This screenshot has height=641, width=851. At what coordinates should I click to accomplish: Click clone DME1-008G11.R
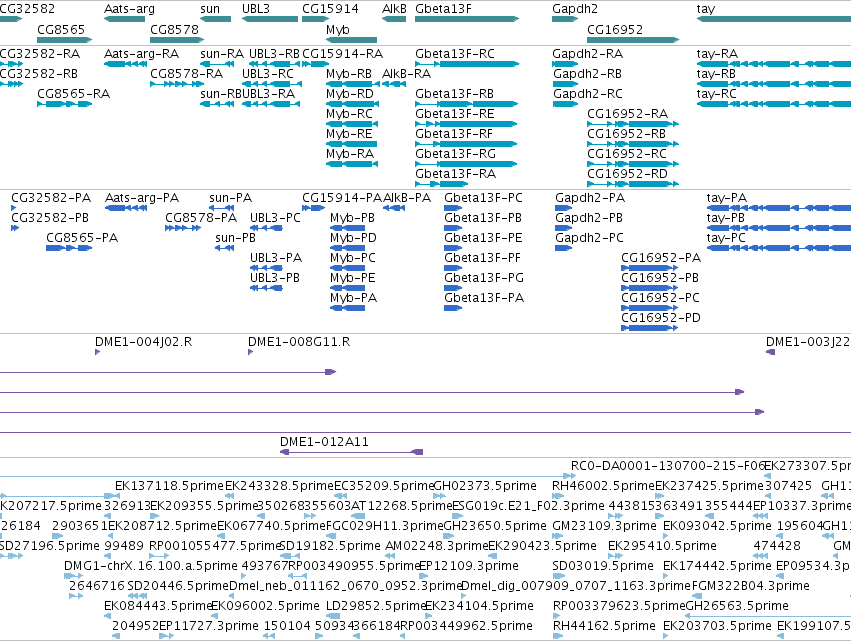[299, 342]
